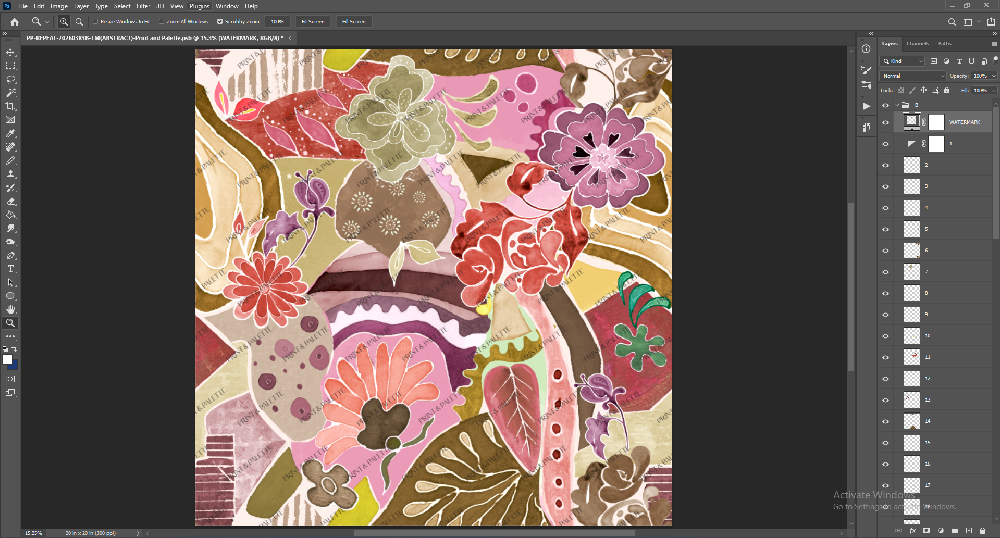The image size is (1000, 538).
Task: Select the Magic Wand tool
Action: pyautogui.click(x=11, y=92)
